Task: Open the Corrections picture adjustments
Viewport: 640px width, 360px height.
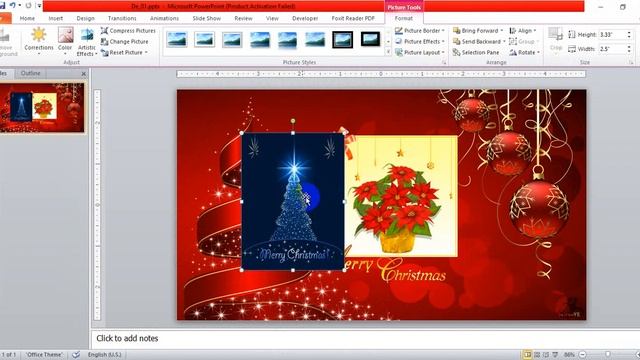Action: [x=39, y=41]
